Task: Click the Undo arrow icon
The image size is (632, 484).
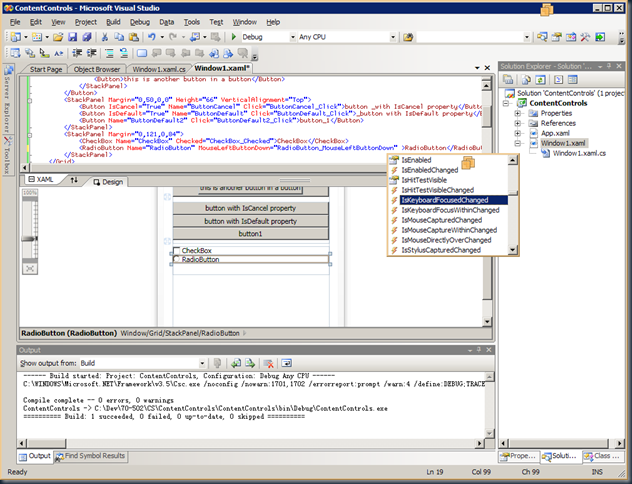Action: (x=150, y=37)
